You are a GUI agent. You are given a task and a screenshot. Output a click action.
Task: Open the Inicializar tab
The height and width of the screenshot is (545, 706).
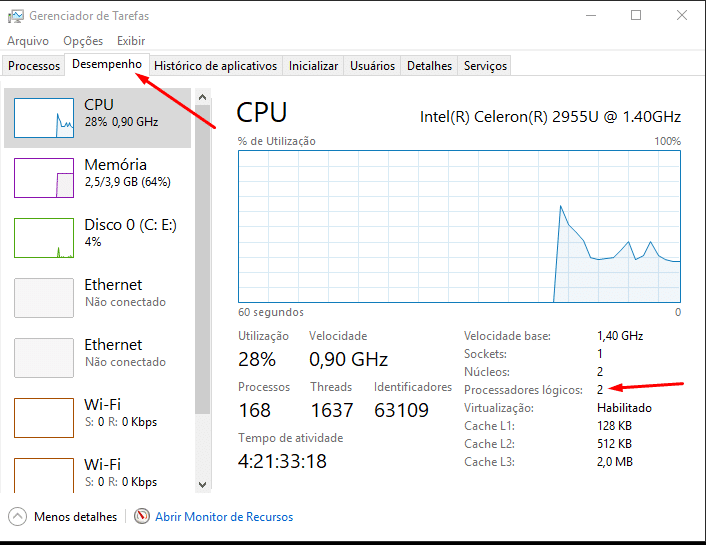(x=313, y=66)
